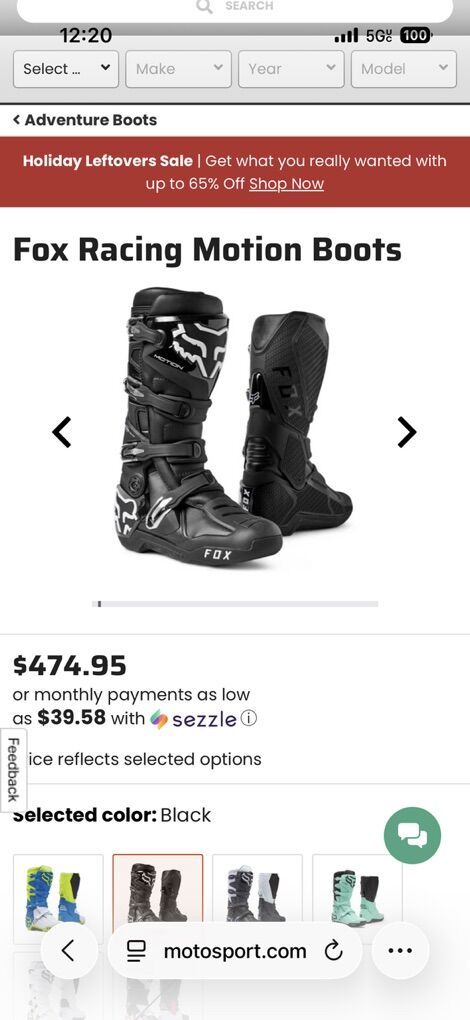
Task: Open the browser three-dots menu
Action: pyautogui.click(x=400, y=951)
